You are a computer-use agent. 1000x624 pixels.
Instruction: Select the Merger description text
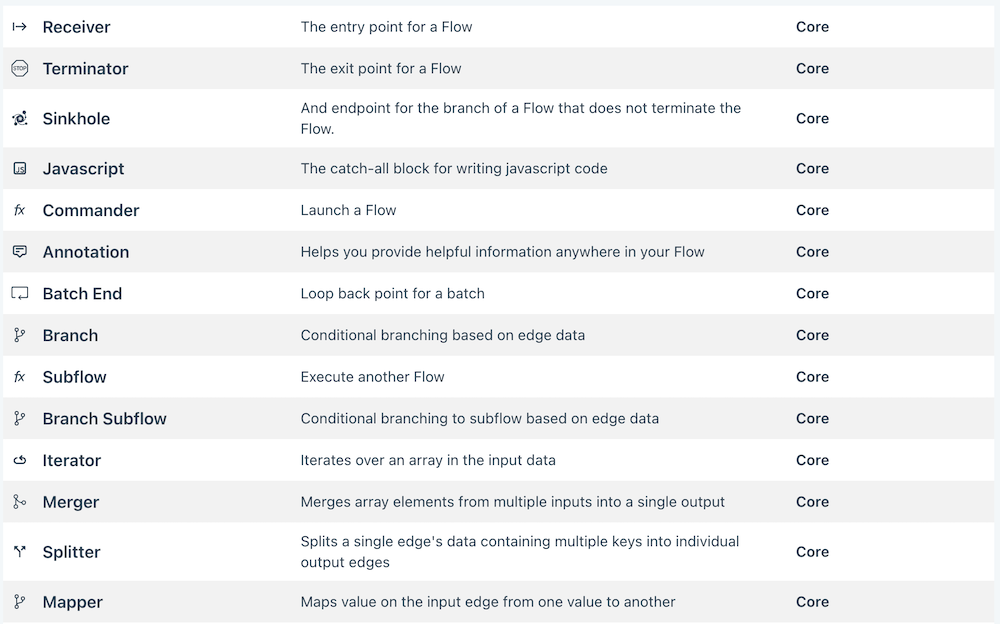pos(512,502)
